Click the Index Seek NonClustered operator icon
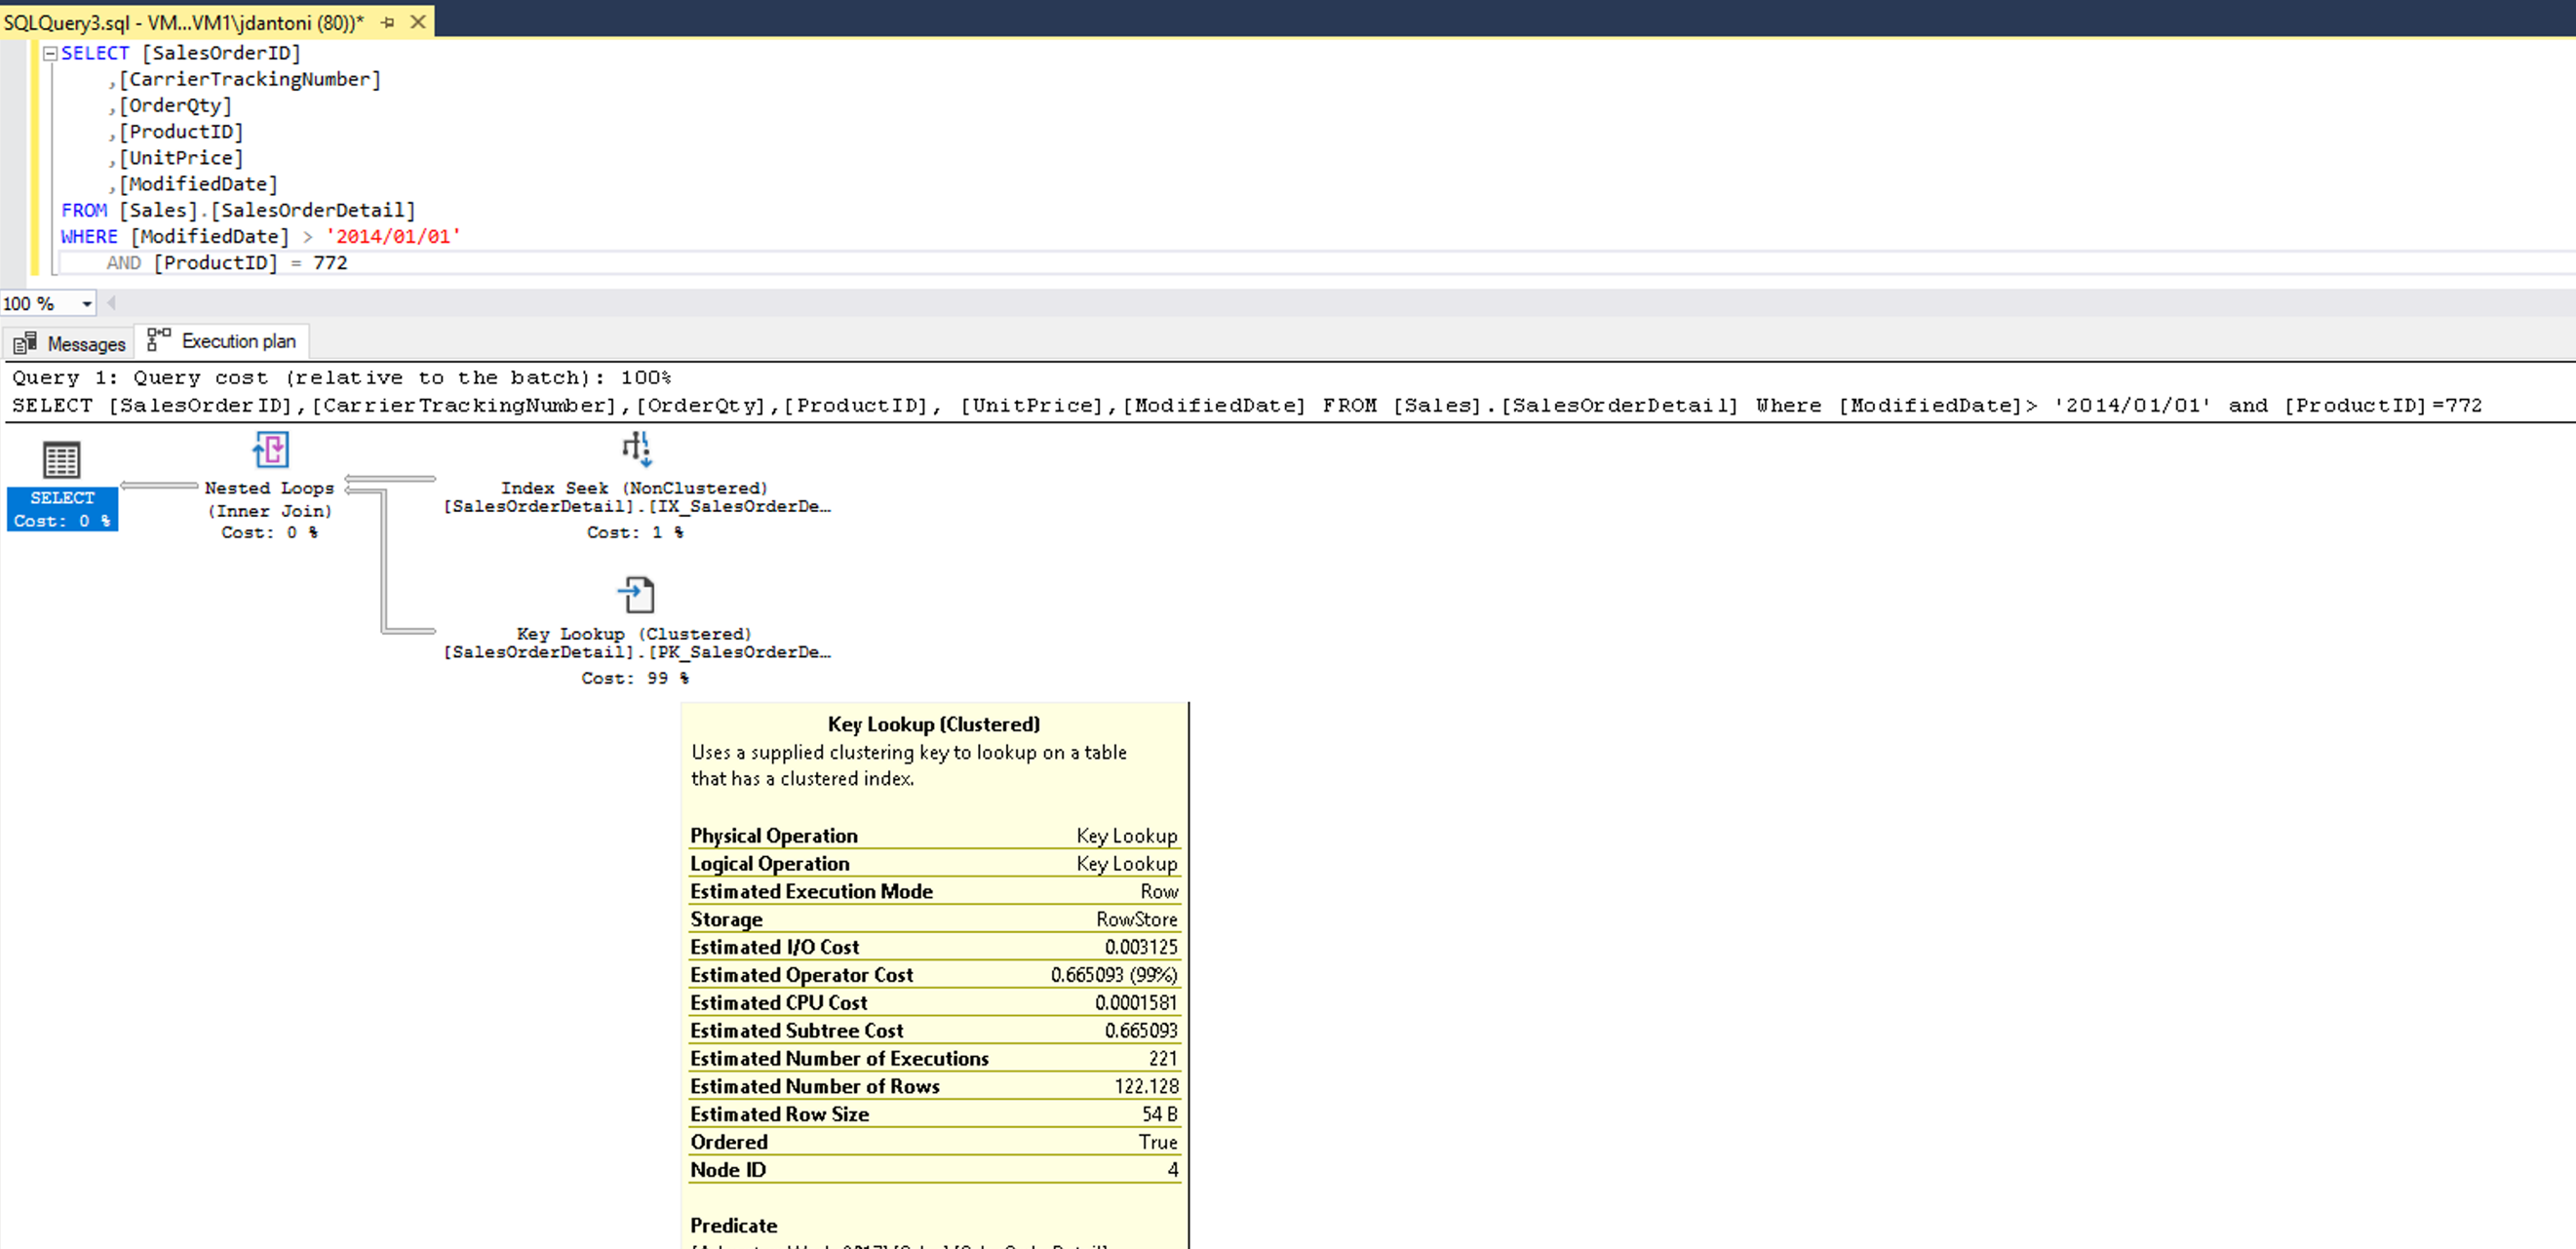 636,449
